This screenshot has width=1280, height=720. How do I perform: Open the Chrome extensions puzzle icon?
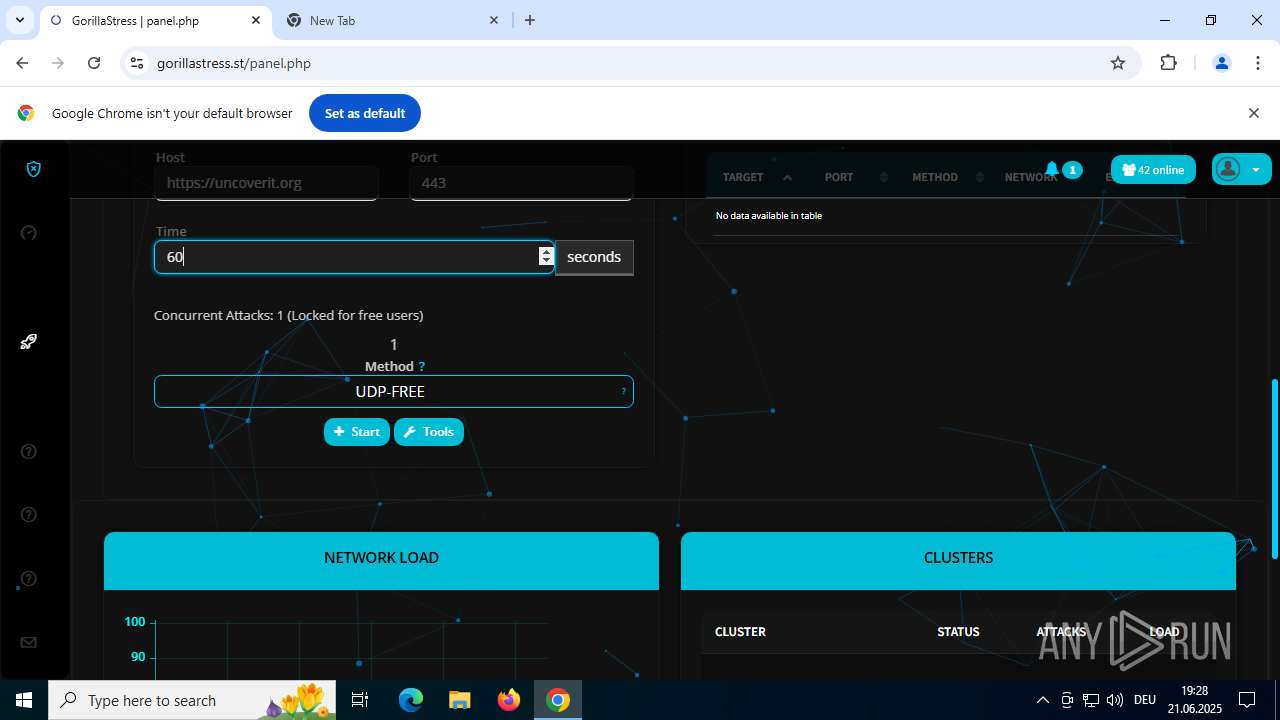(1169, 63)
